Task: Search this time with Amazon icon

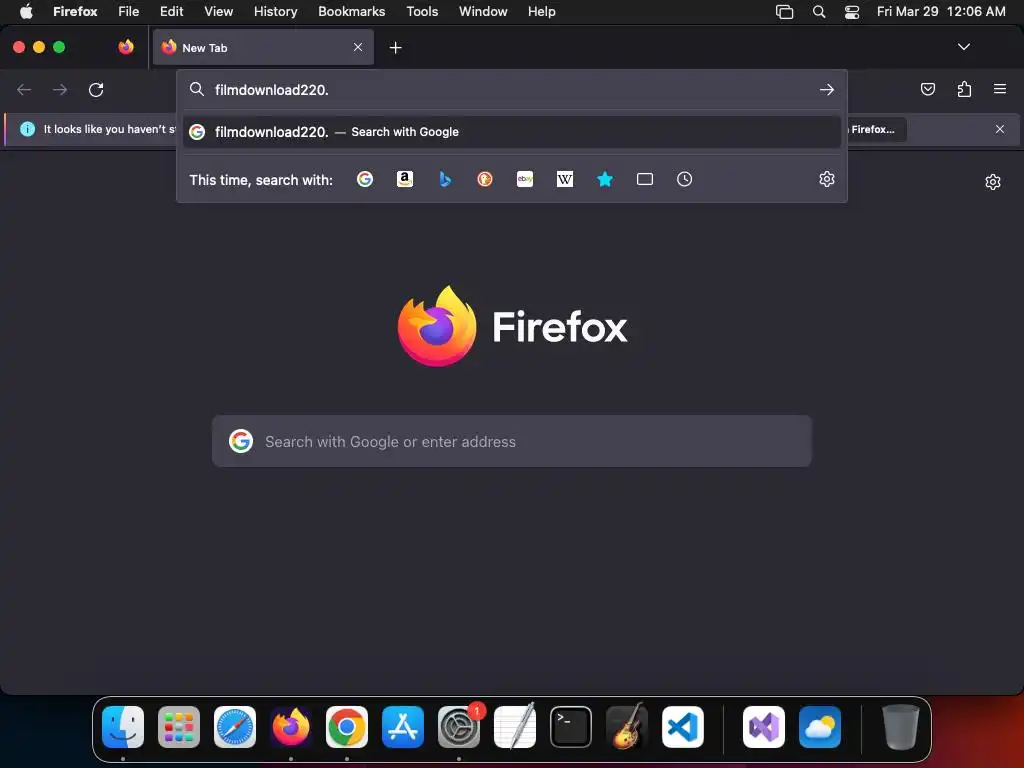Action: click(405, 179)
